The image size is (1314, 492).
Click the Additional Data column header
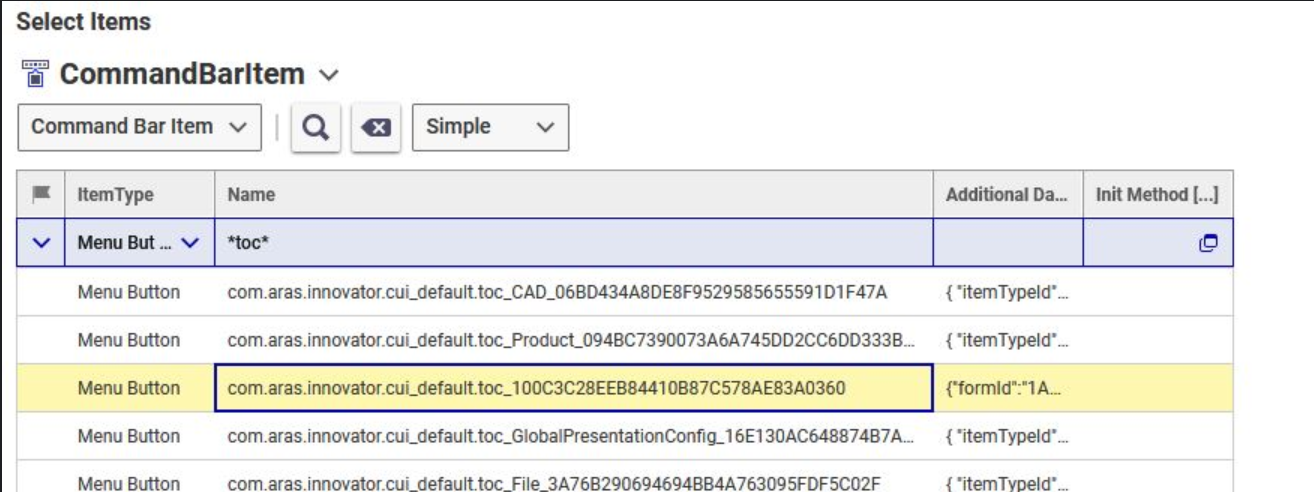1007,194
